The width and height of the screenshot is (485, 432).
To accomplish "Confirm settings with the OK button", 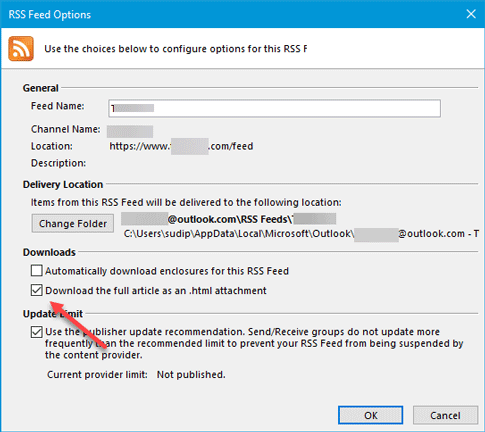I will tap(371, 415).
